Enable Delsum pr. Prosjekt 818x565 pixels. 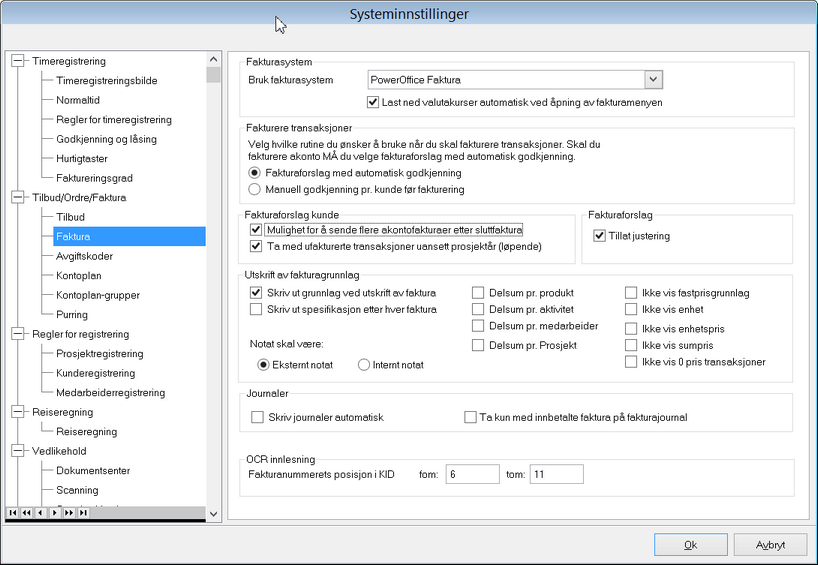(x=478, y=345)
